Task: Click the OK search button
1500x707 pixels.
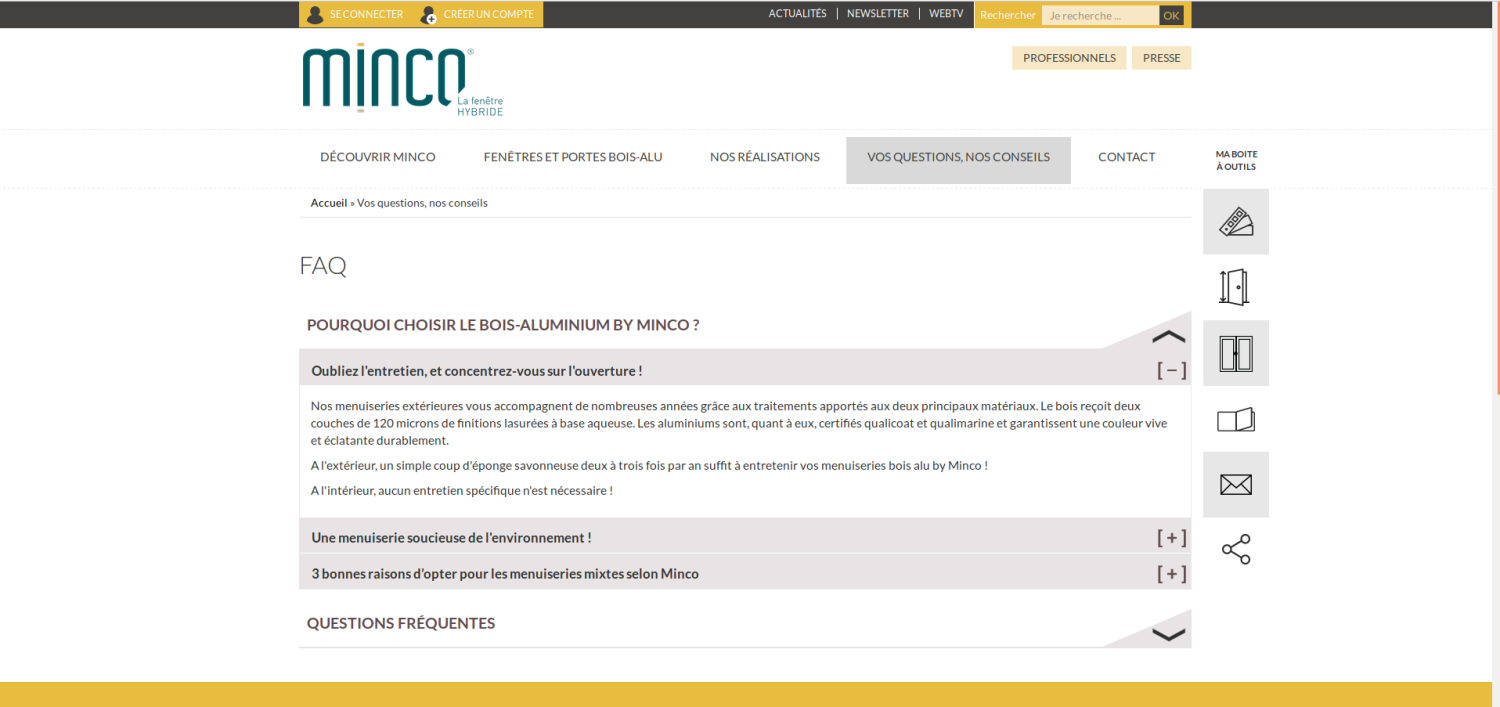Action: (x=1172, y=15)
